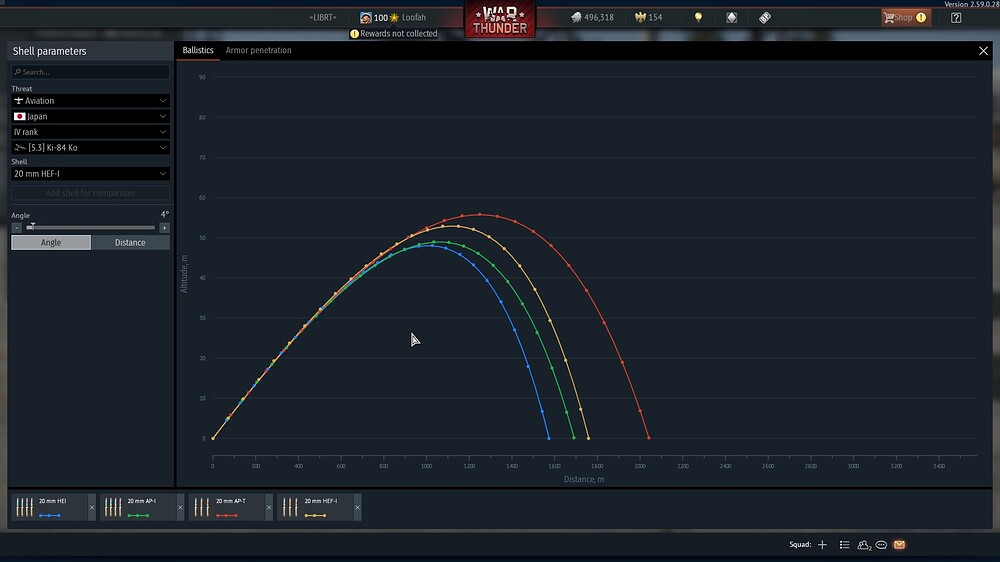Open the chat bubble icon
Image resolution: width=1000 pixels, height=562 pixels.
(x=881, y=545)
